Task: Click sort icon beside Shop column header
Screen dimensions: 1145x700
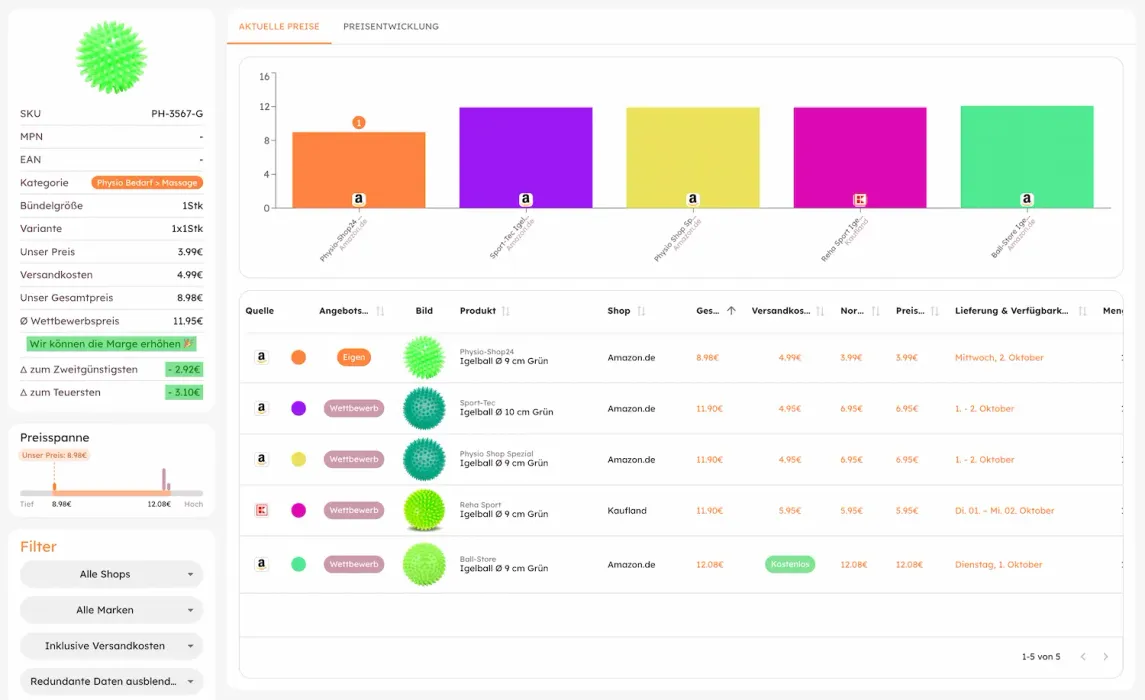Action: click(x=641, y=311)
